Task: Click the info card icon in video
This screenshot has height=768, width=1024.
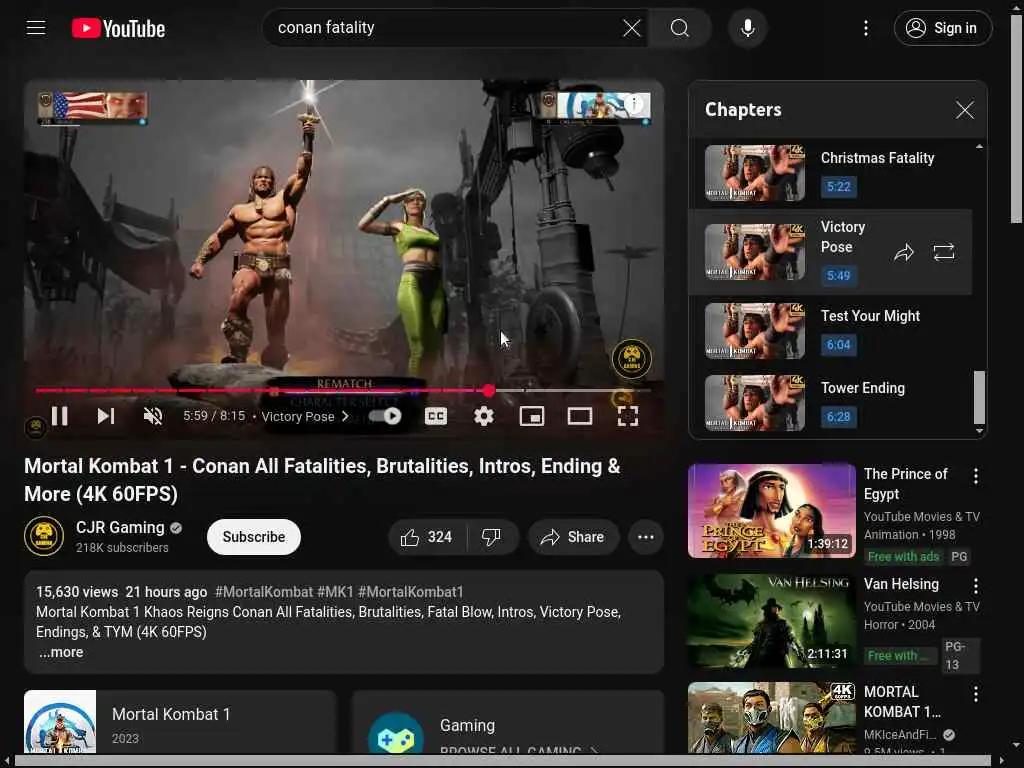Action: [633, 103]
